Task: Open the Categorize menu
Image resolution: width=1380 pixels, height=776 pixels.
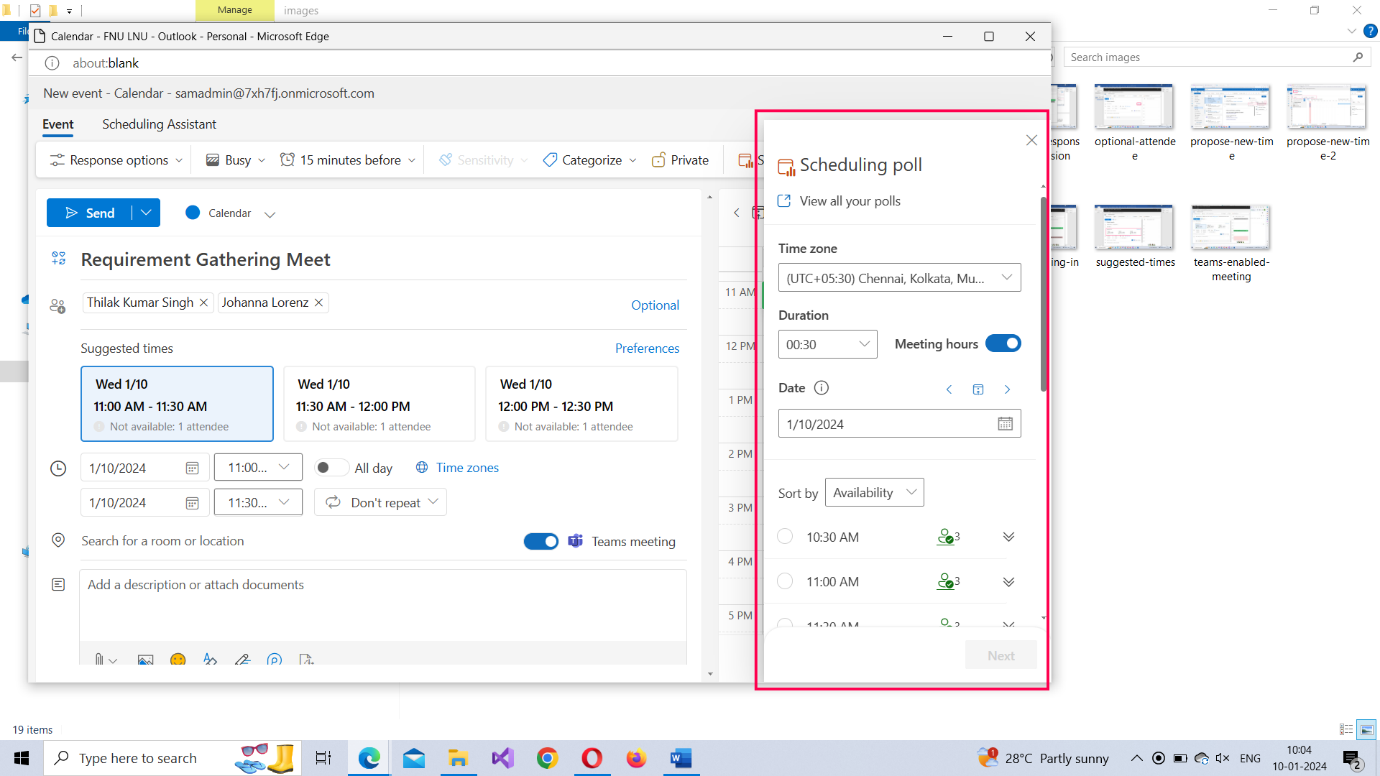Action: pyautogui.click(x=590, y=160)
